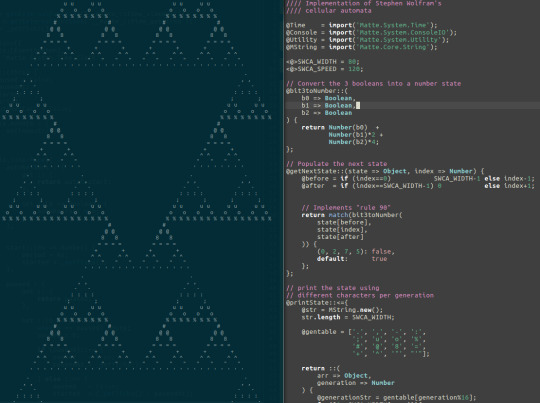The image size is (540, 403).
Task: Click the "return ::(" line near the bottom
Action: (x=321, y=368)
